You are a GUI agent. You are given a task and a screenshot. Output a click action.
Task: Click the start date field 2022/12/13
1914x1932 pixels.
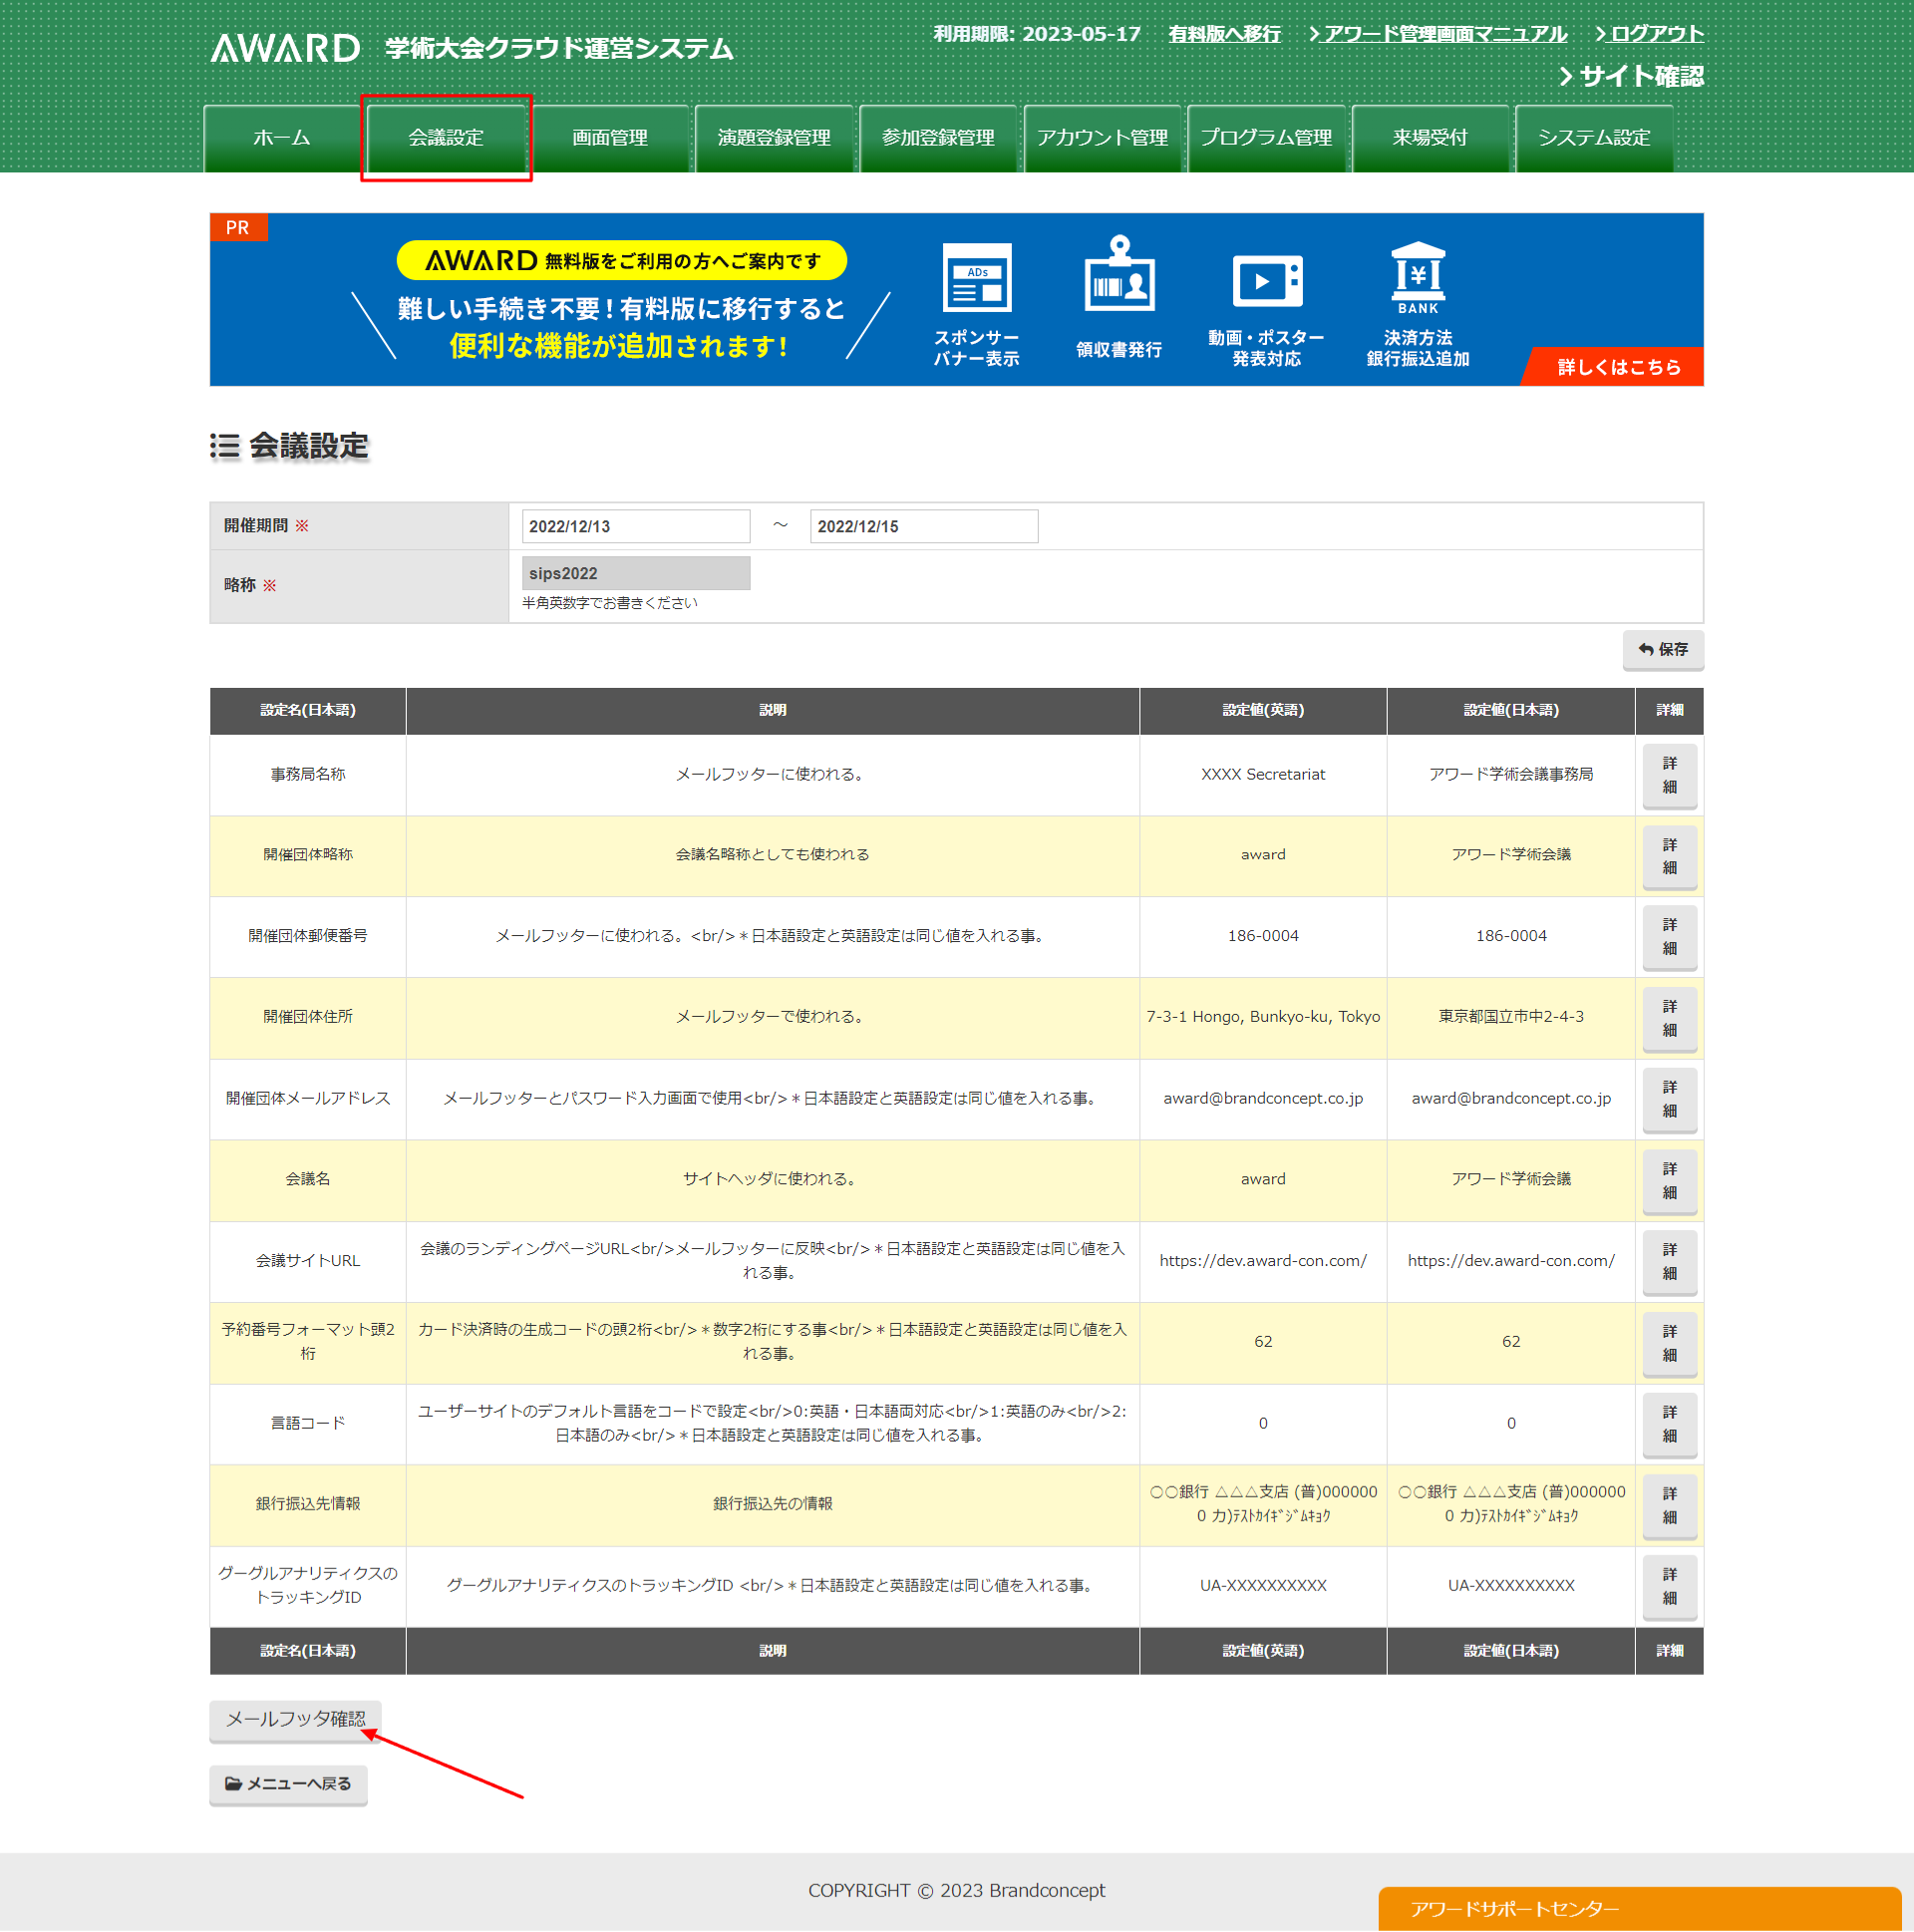635,526
